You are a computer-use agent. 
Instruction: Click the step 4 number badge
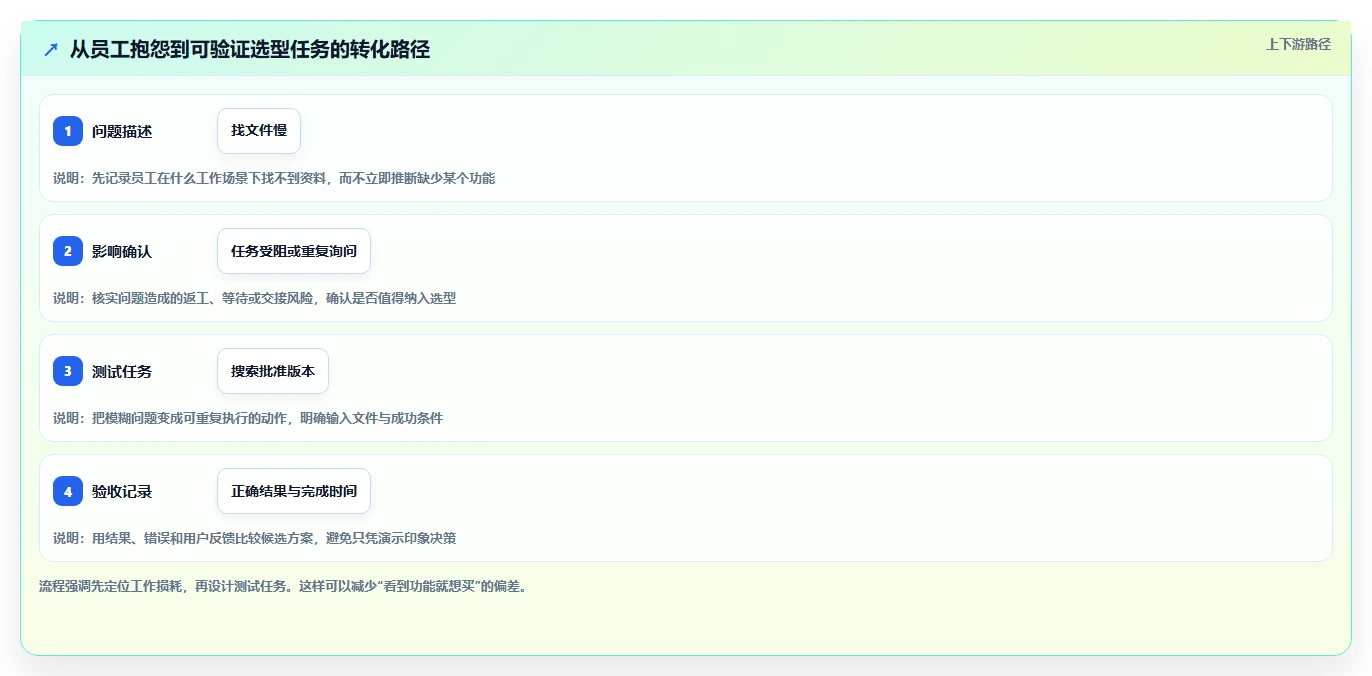tap(68, 491)
